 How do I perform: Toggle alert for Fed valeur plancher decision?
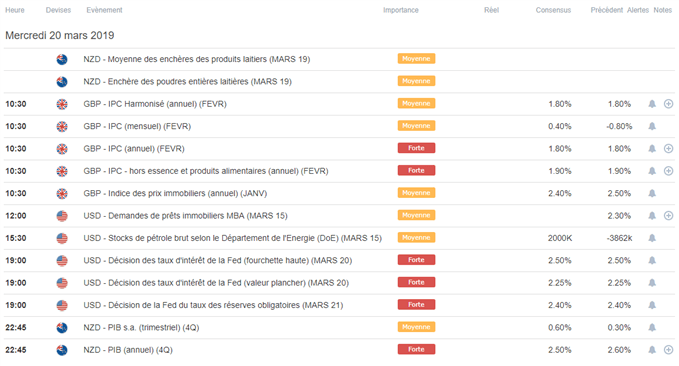point(652,283)
